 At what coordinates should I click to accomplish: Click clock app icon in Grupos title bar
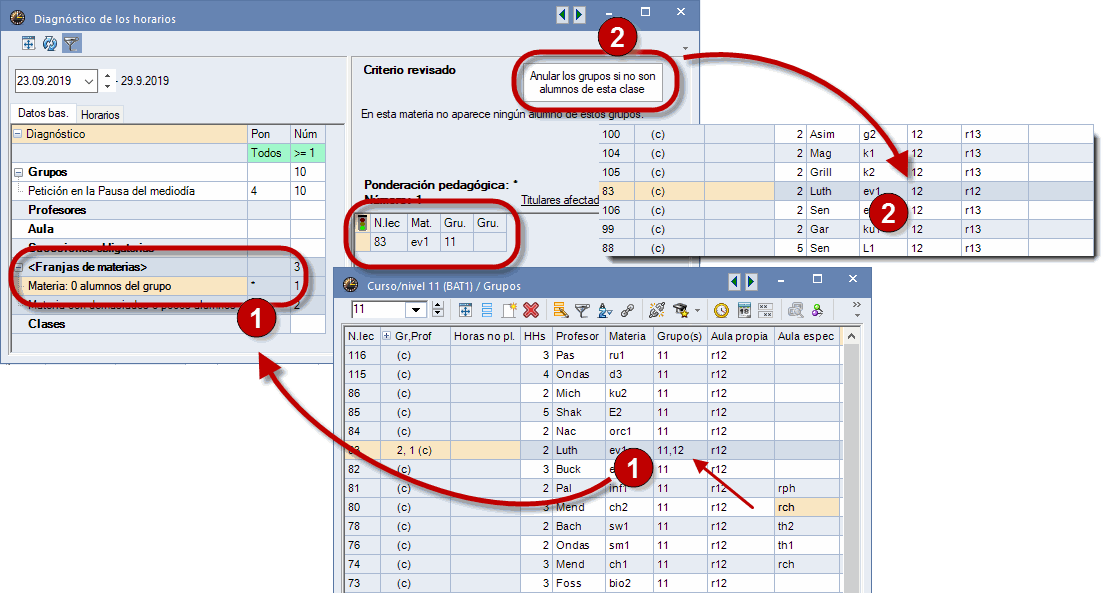350,285
